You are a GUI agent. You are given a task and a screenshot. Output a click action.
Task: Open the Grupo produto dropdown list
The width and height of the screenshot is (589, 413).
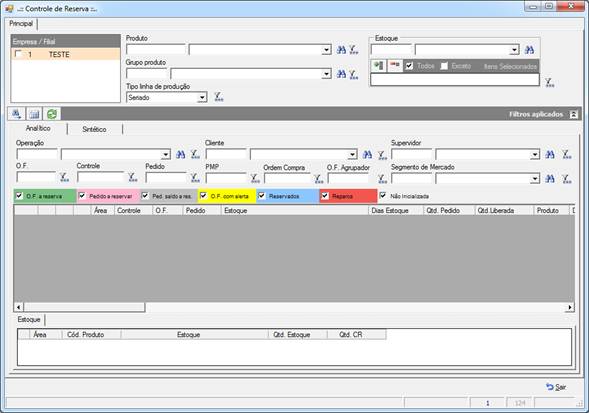326,74
